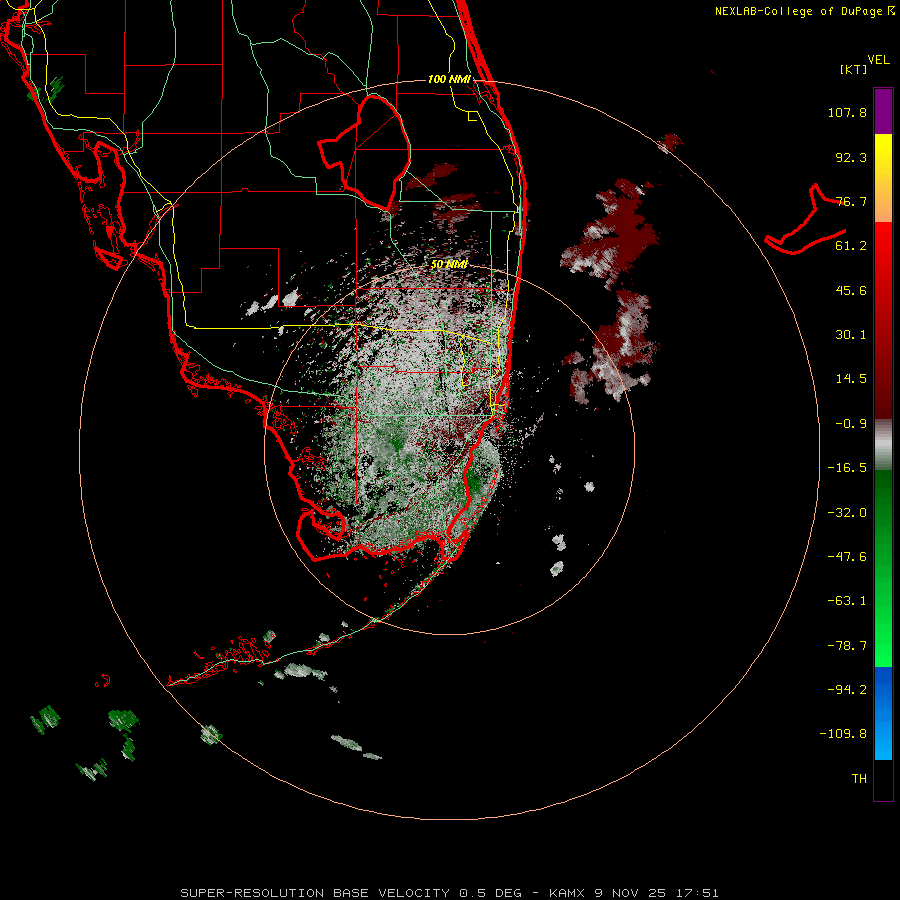Pick the blue segment of the color bar
This screenshot has height=900, width=900.
coord(883,713)
